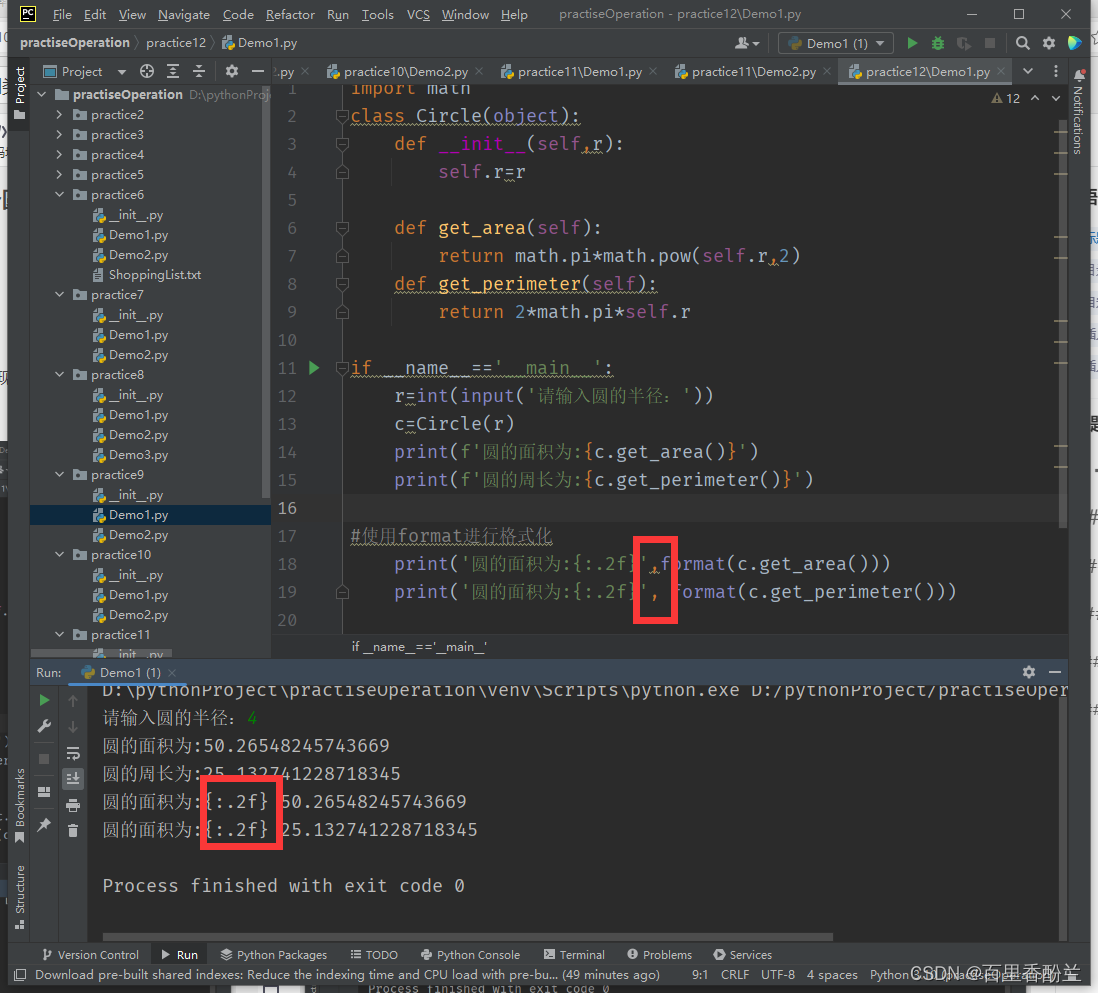Click the Project tree vertical scrollbar

coord(265,291)
